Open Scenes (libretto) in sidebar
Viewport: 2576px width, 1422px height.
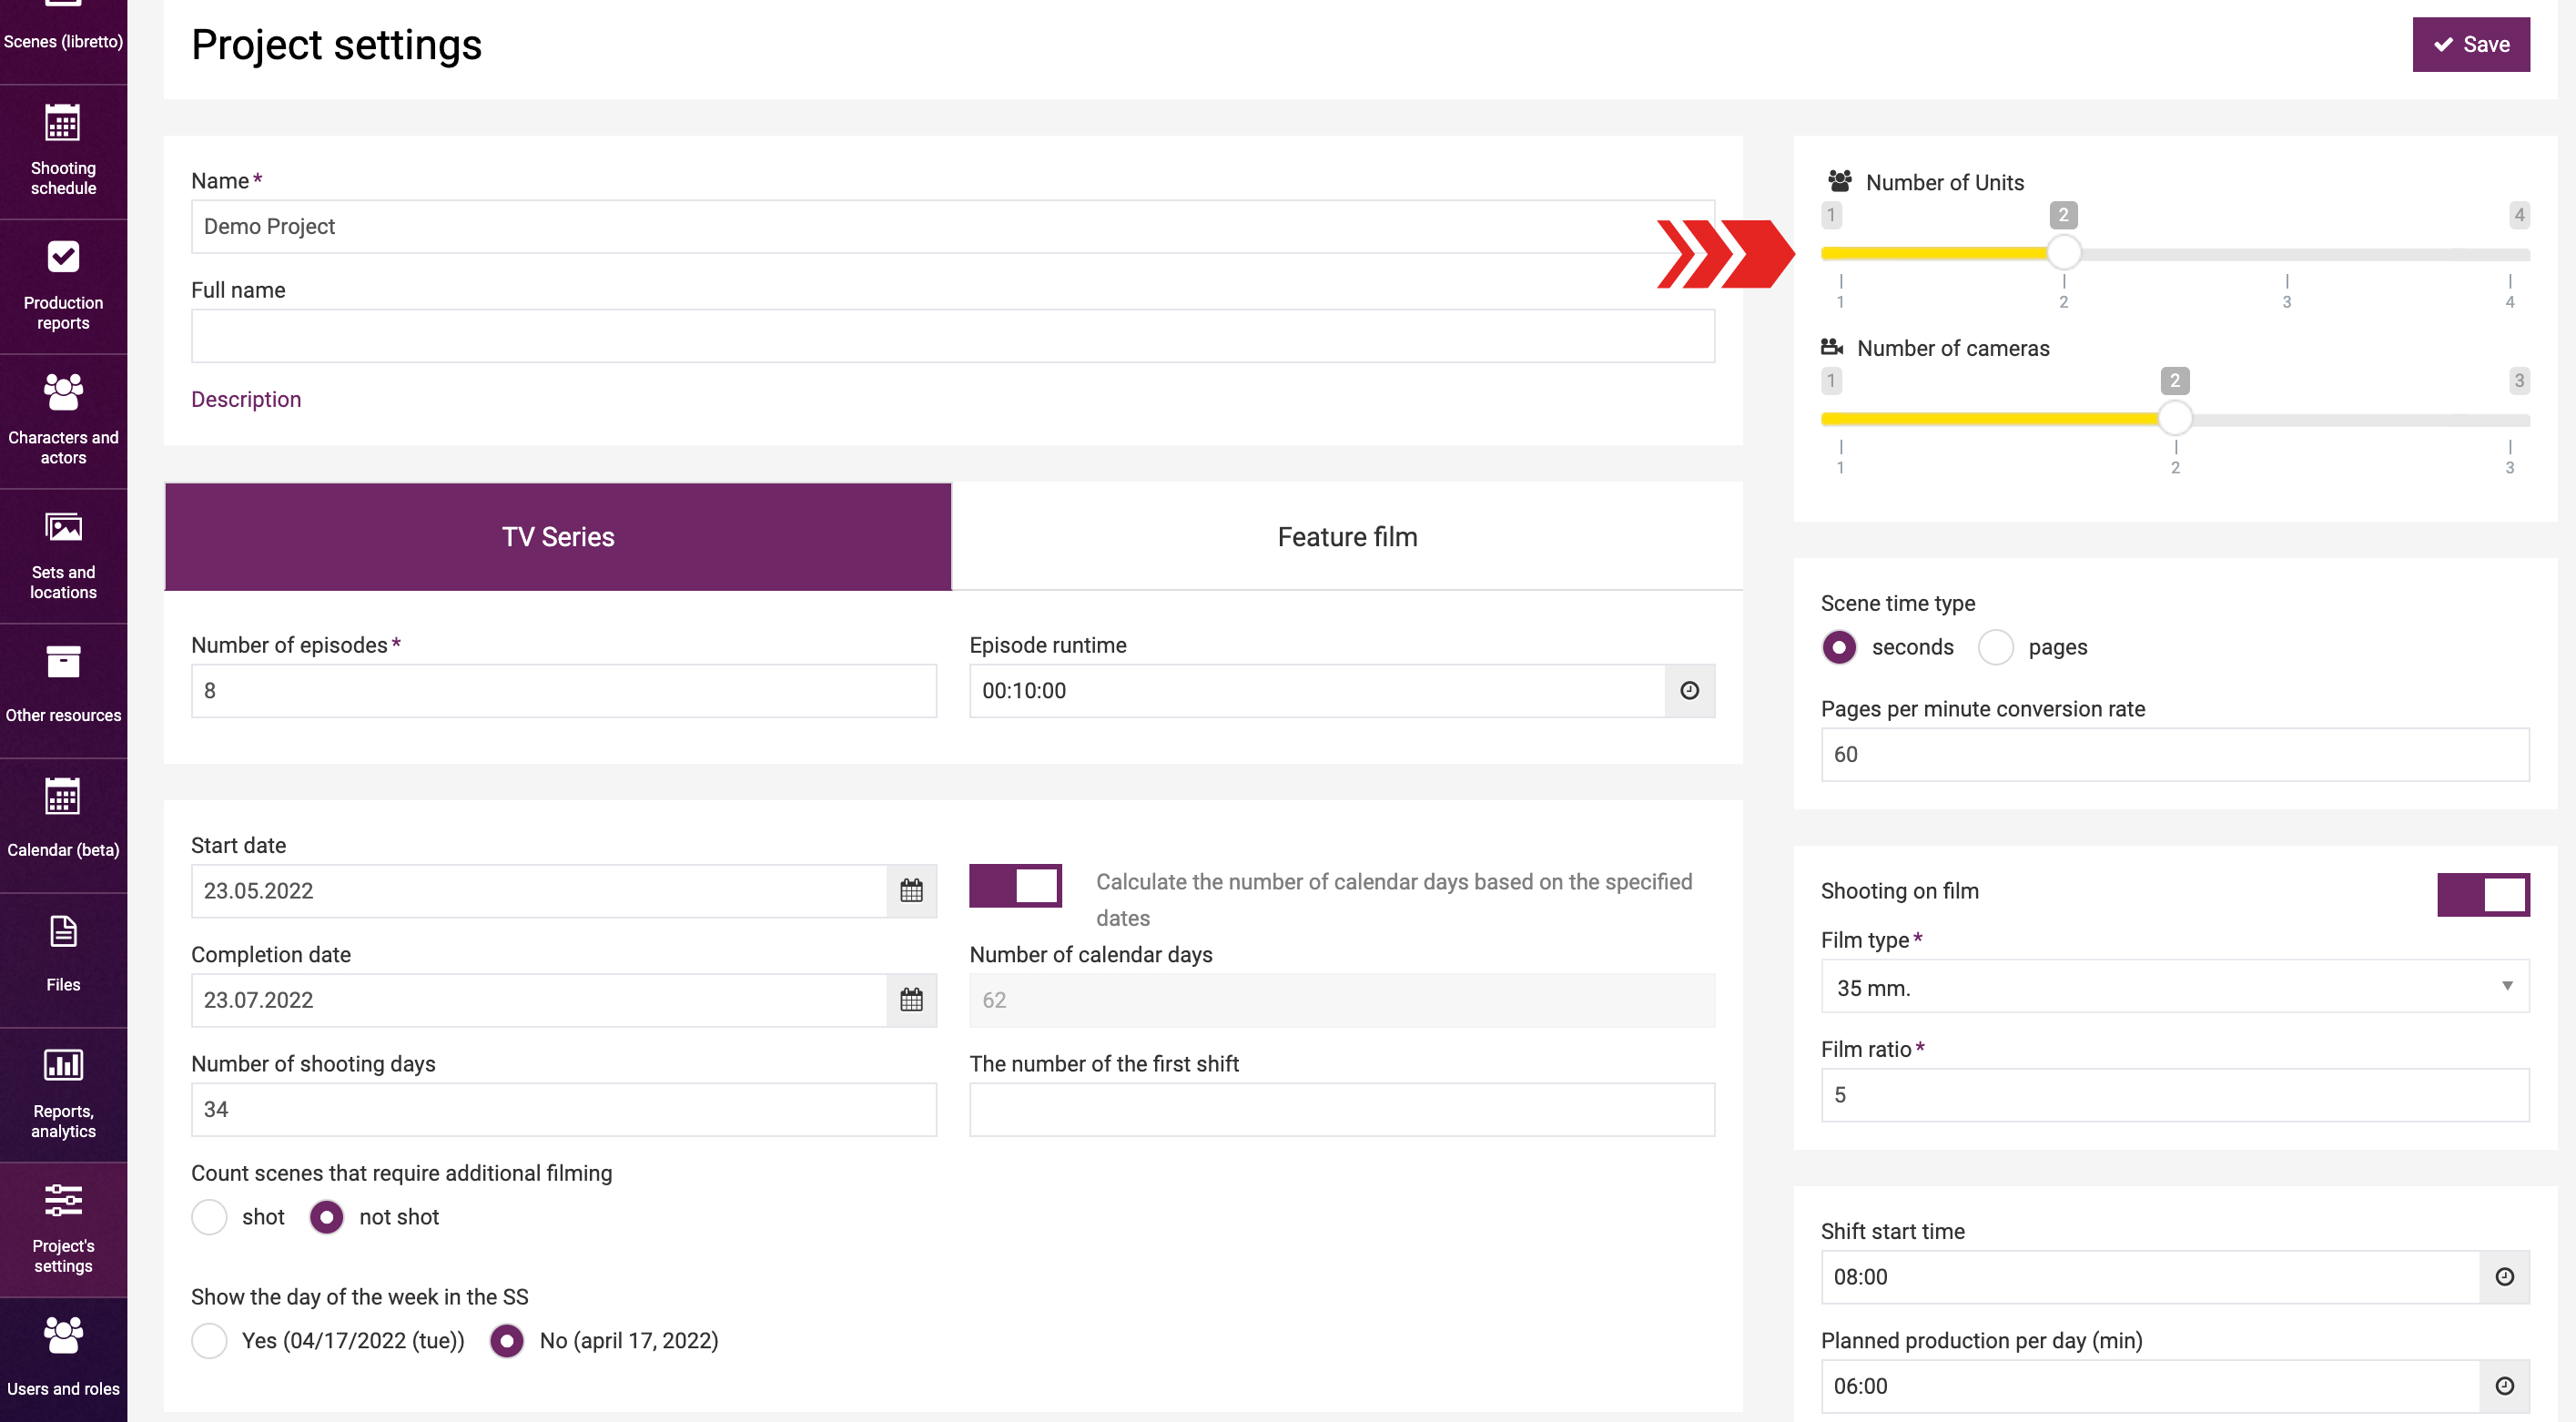coord(63,40)
